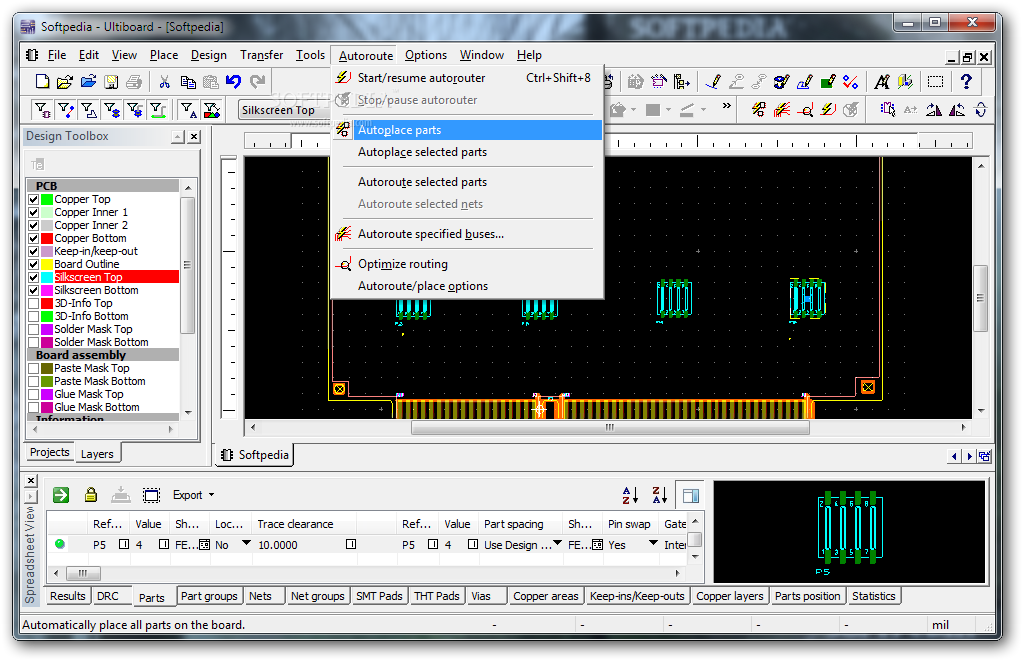
Task: Close the Design Toolbox panel
Action: (194, 137)
